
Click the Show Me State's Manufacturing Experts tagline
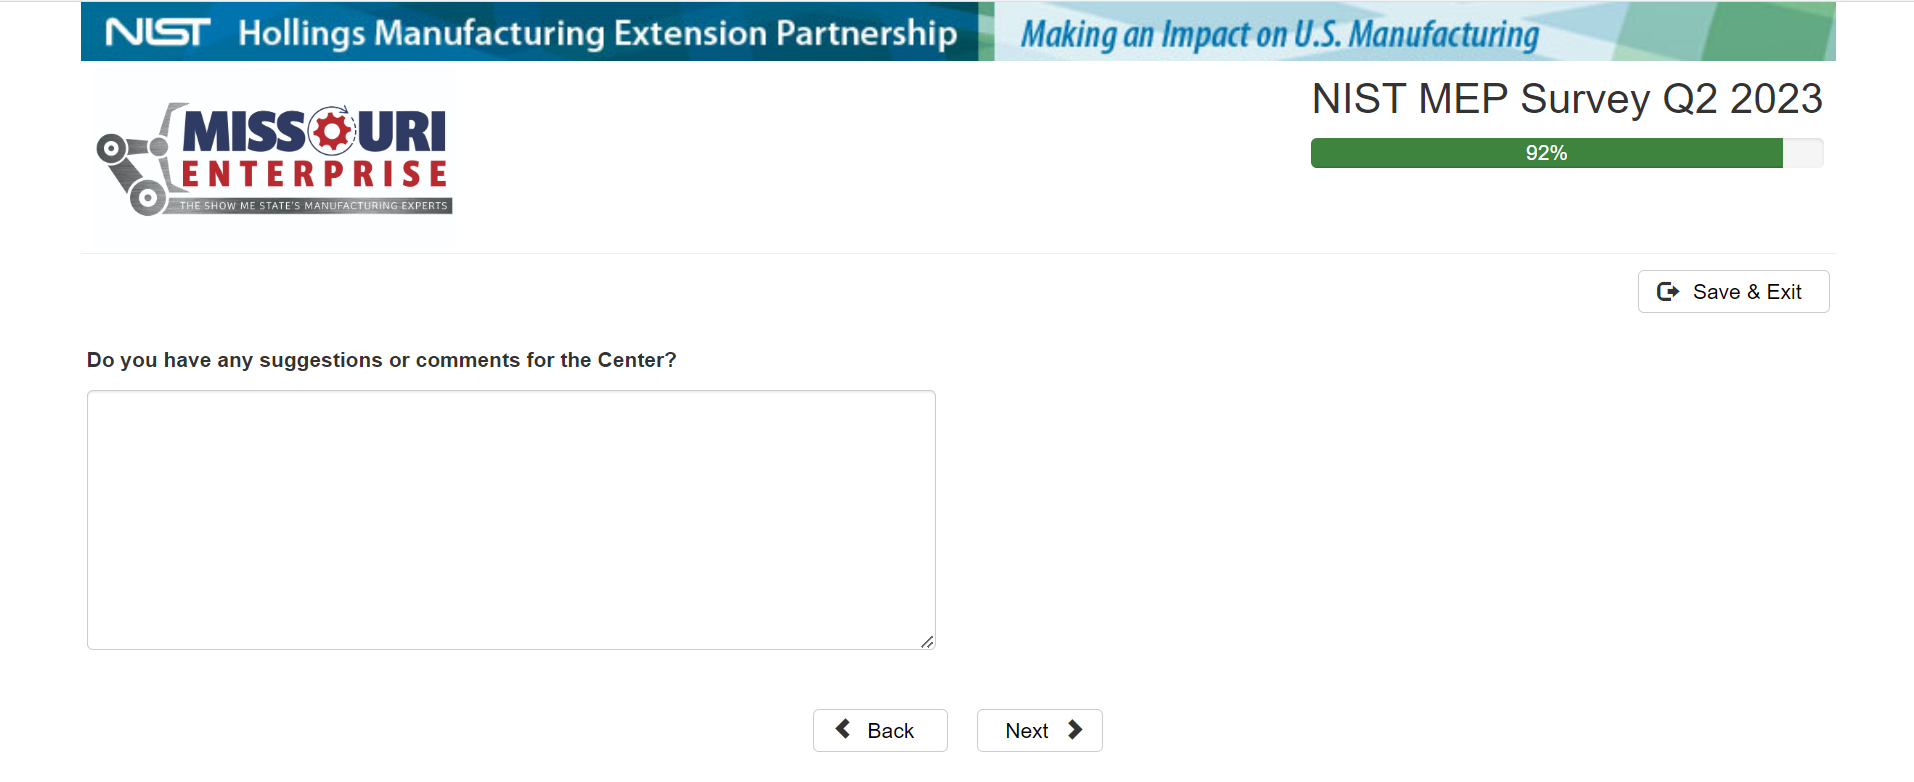coord(313,206)
